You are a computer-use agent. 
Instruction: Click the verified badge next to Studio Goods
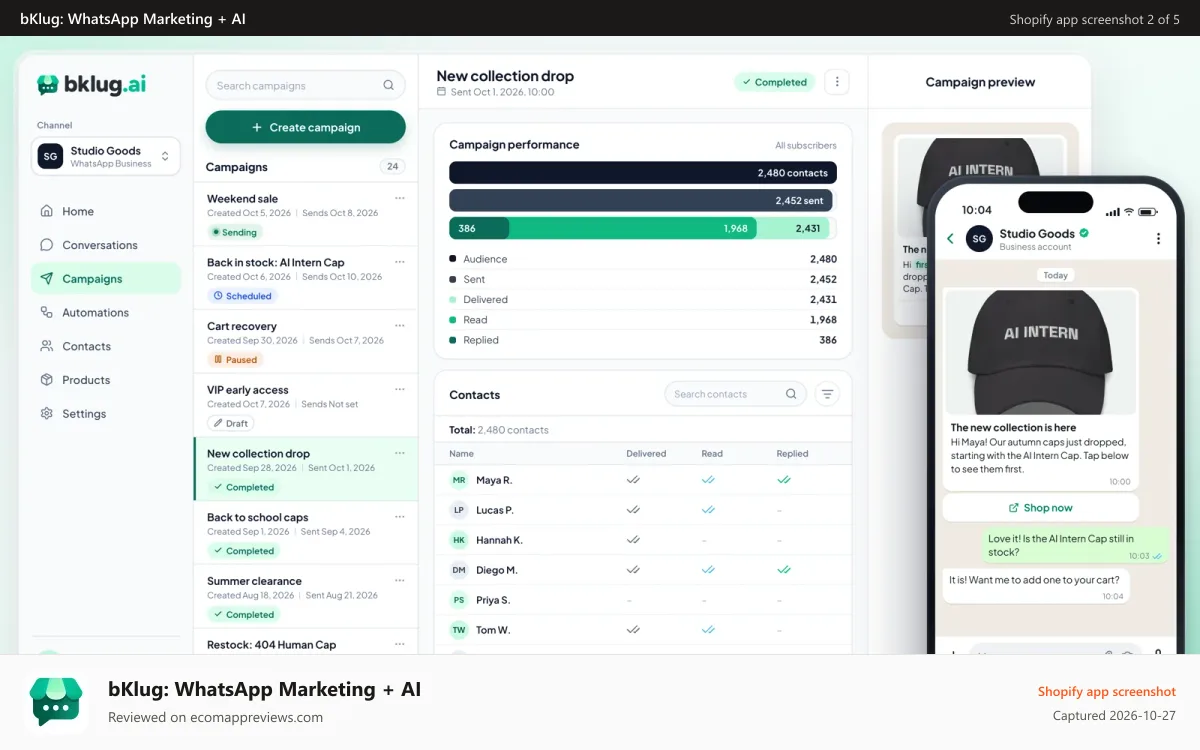(x=1084, y=234)
